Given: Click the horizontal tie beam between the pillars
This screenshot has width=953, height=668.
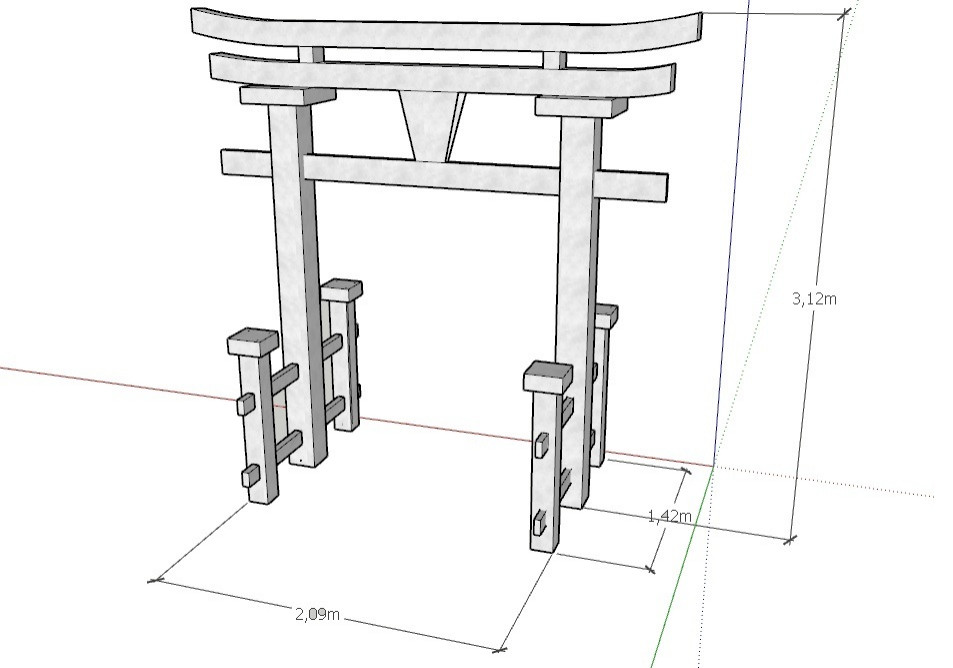Looking at the screenshot, I should point(430,174).
